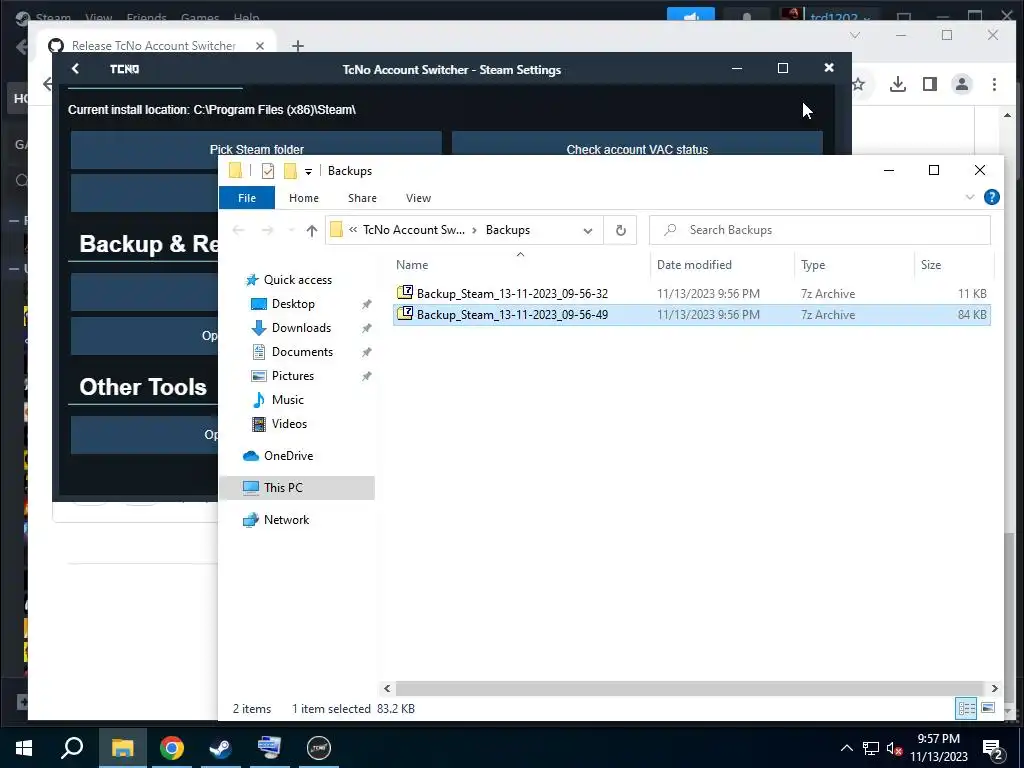Open Windows Start menu
The height and width of the screenshot is (768, 1024).
click(x=24, y=748)
